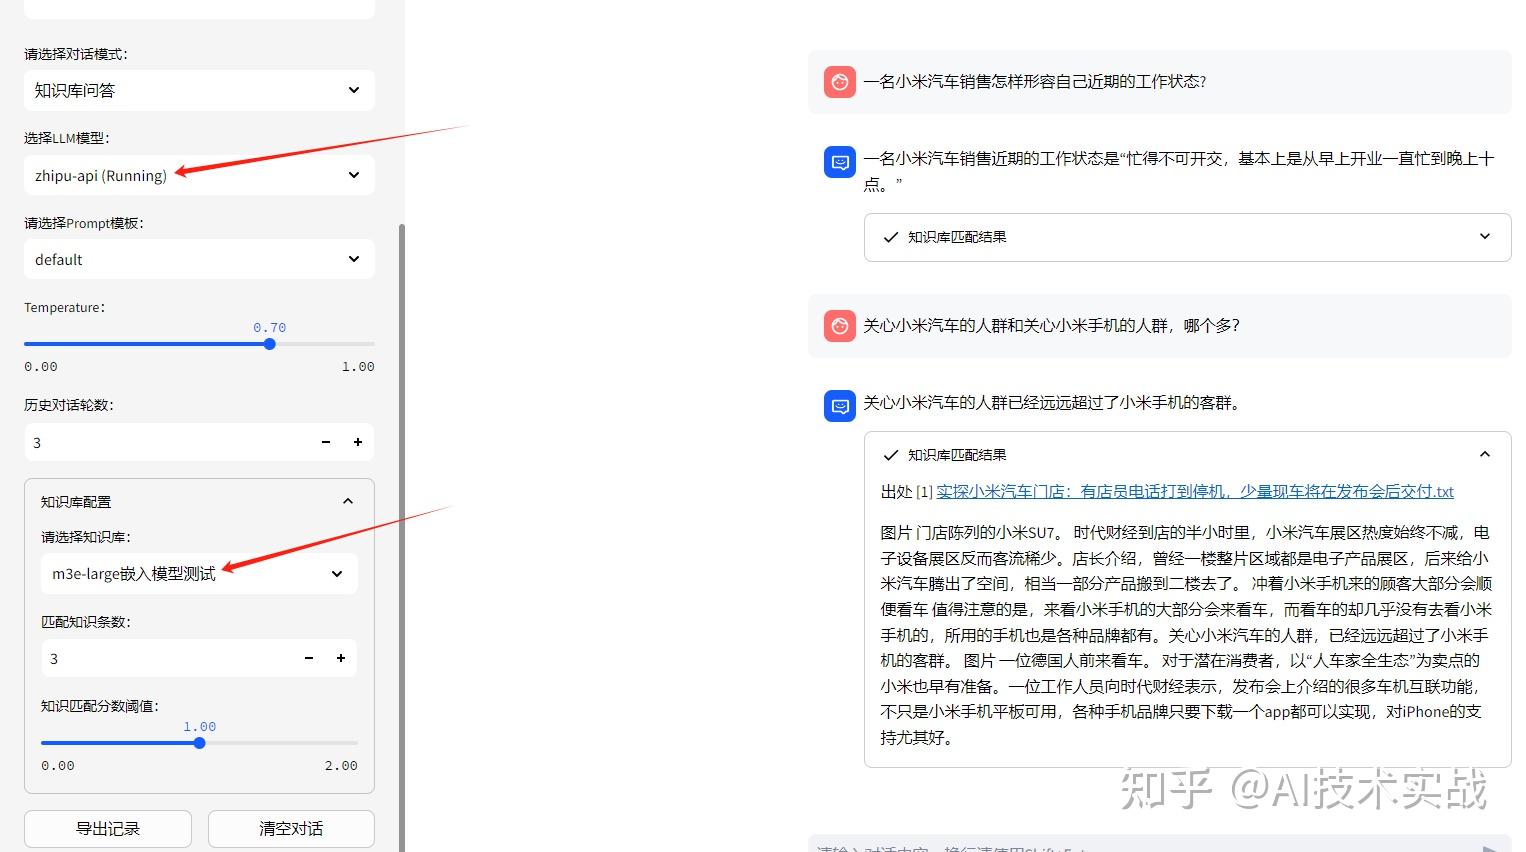Click the 导出记录 button

[x=108, y=829]
